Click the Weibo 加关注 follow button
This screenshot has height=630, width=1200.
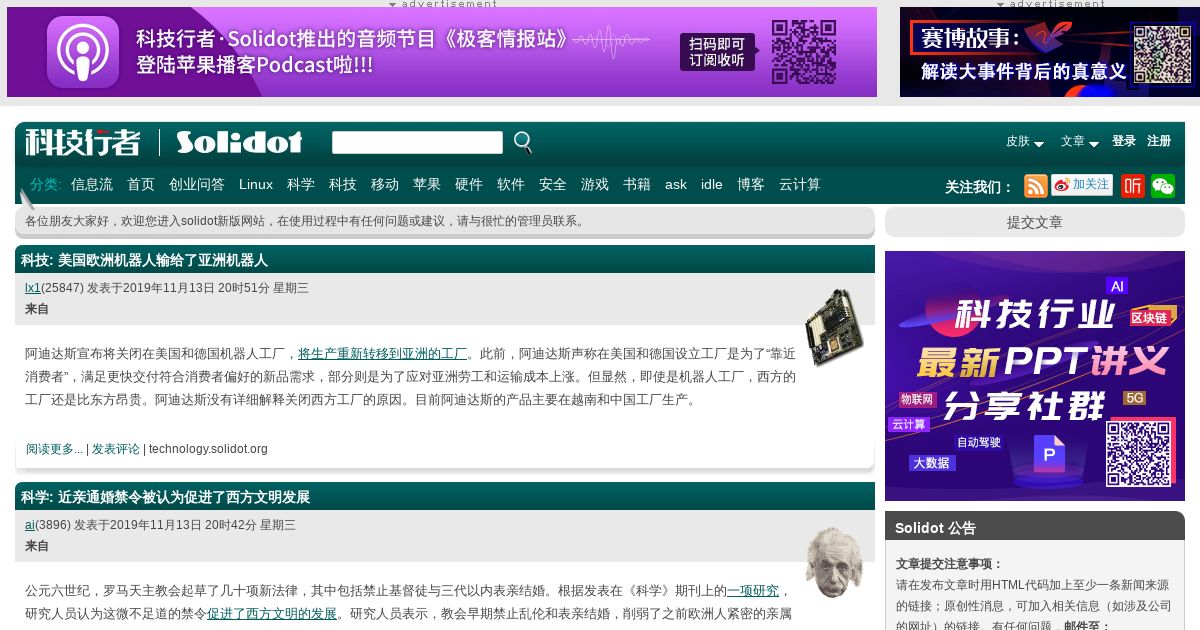pos(1082,185)
